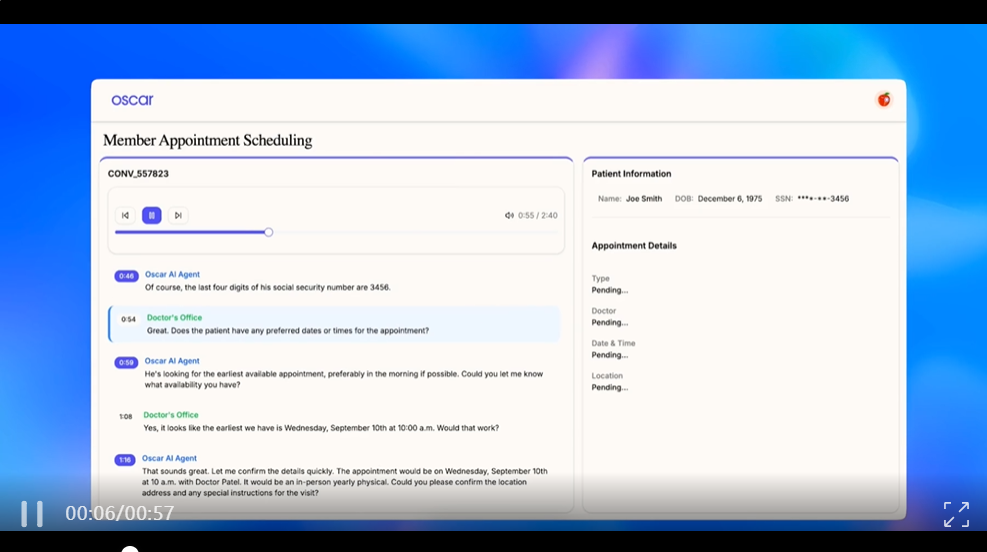Click the masked SSN value
987x552 pixels.
tap(823, 199)
